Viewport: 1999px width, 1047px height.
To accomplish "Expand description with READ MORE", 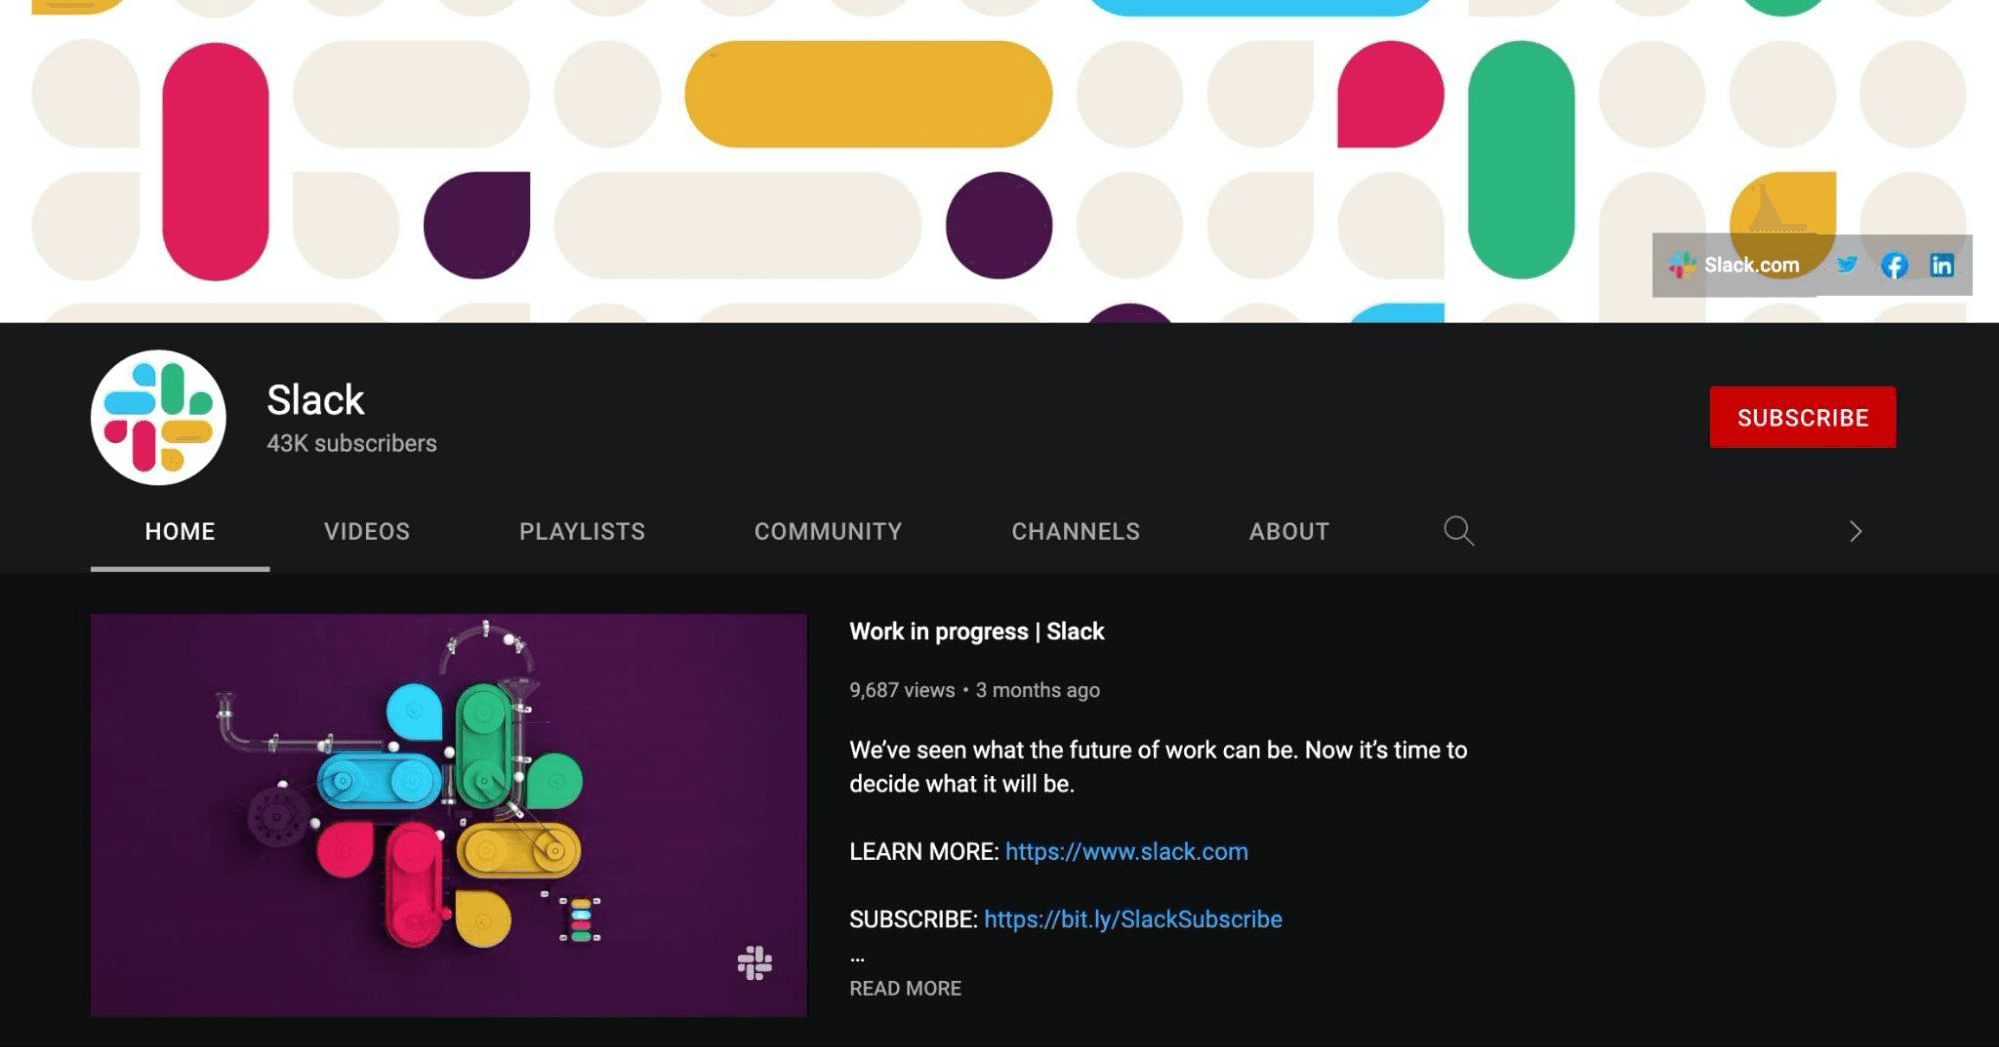I will point(905,988).
